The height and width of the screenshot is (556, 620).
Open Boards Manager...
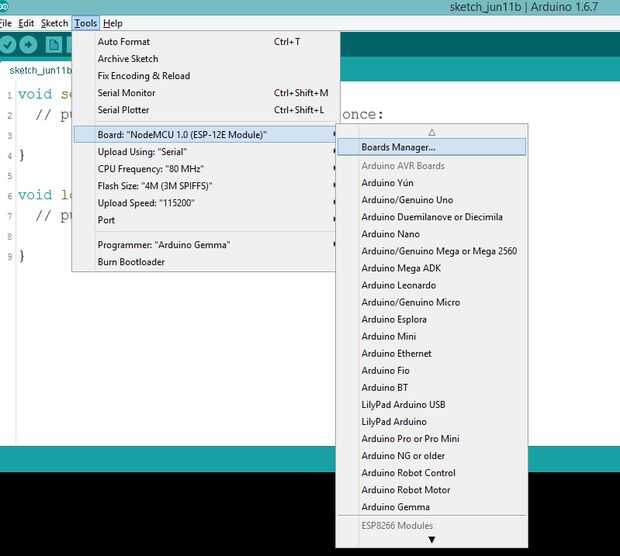pyautogui.click(x=431, y=147)
